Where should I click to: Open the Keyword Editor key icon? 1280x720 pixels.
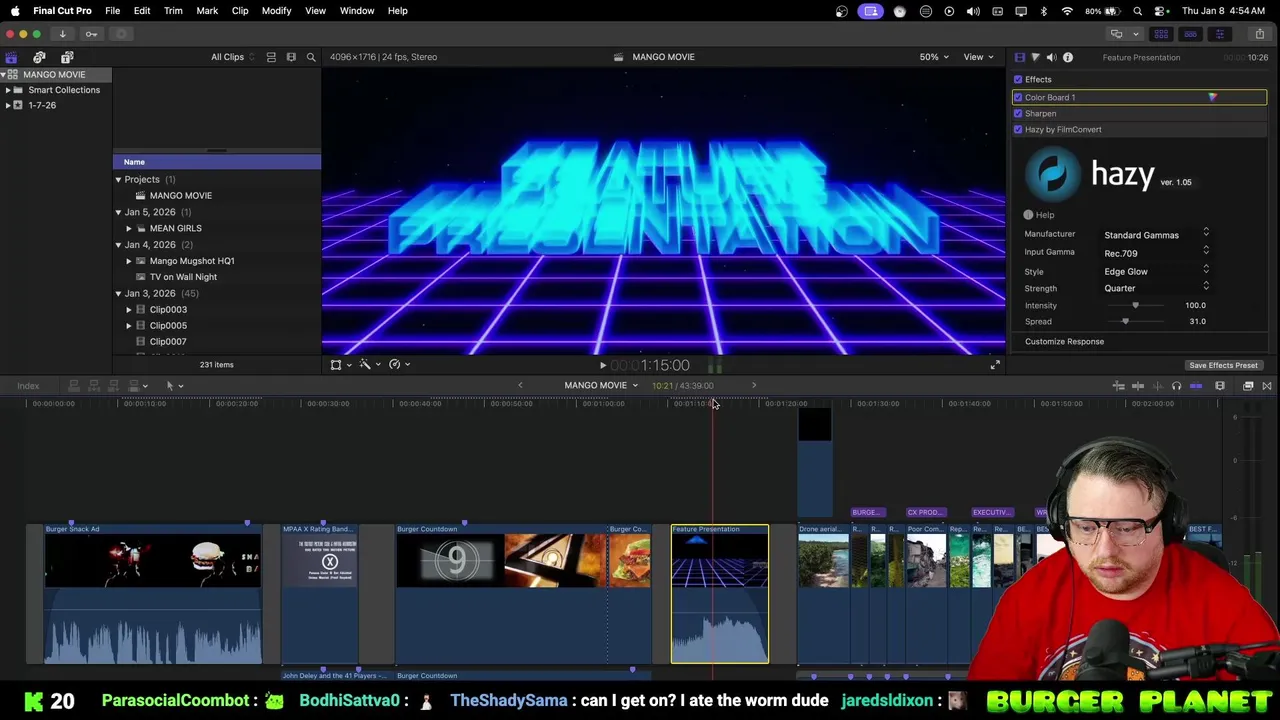click(91, 34)
